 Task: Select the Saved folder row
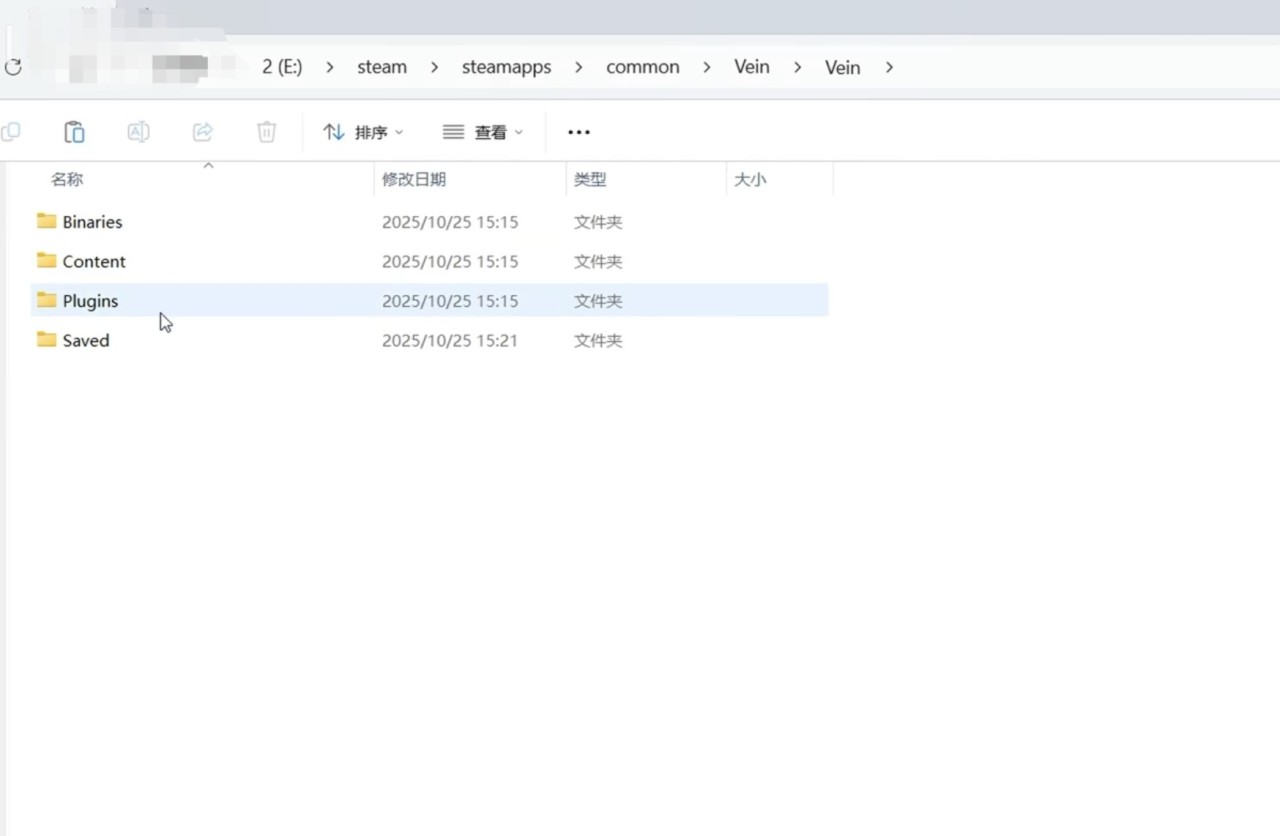point(86,341)
